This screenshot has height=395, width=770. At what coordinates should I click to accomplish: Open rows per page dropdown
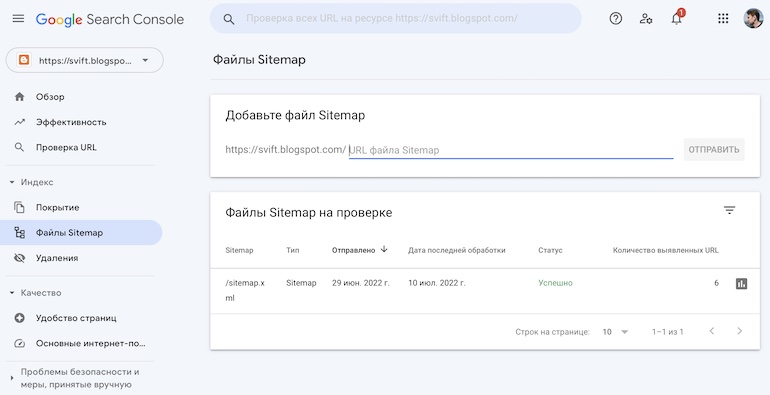(x=615, y=332)
